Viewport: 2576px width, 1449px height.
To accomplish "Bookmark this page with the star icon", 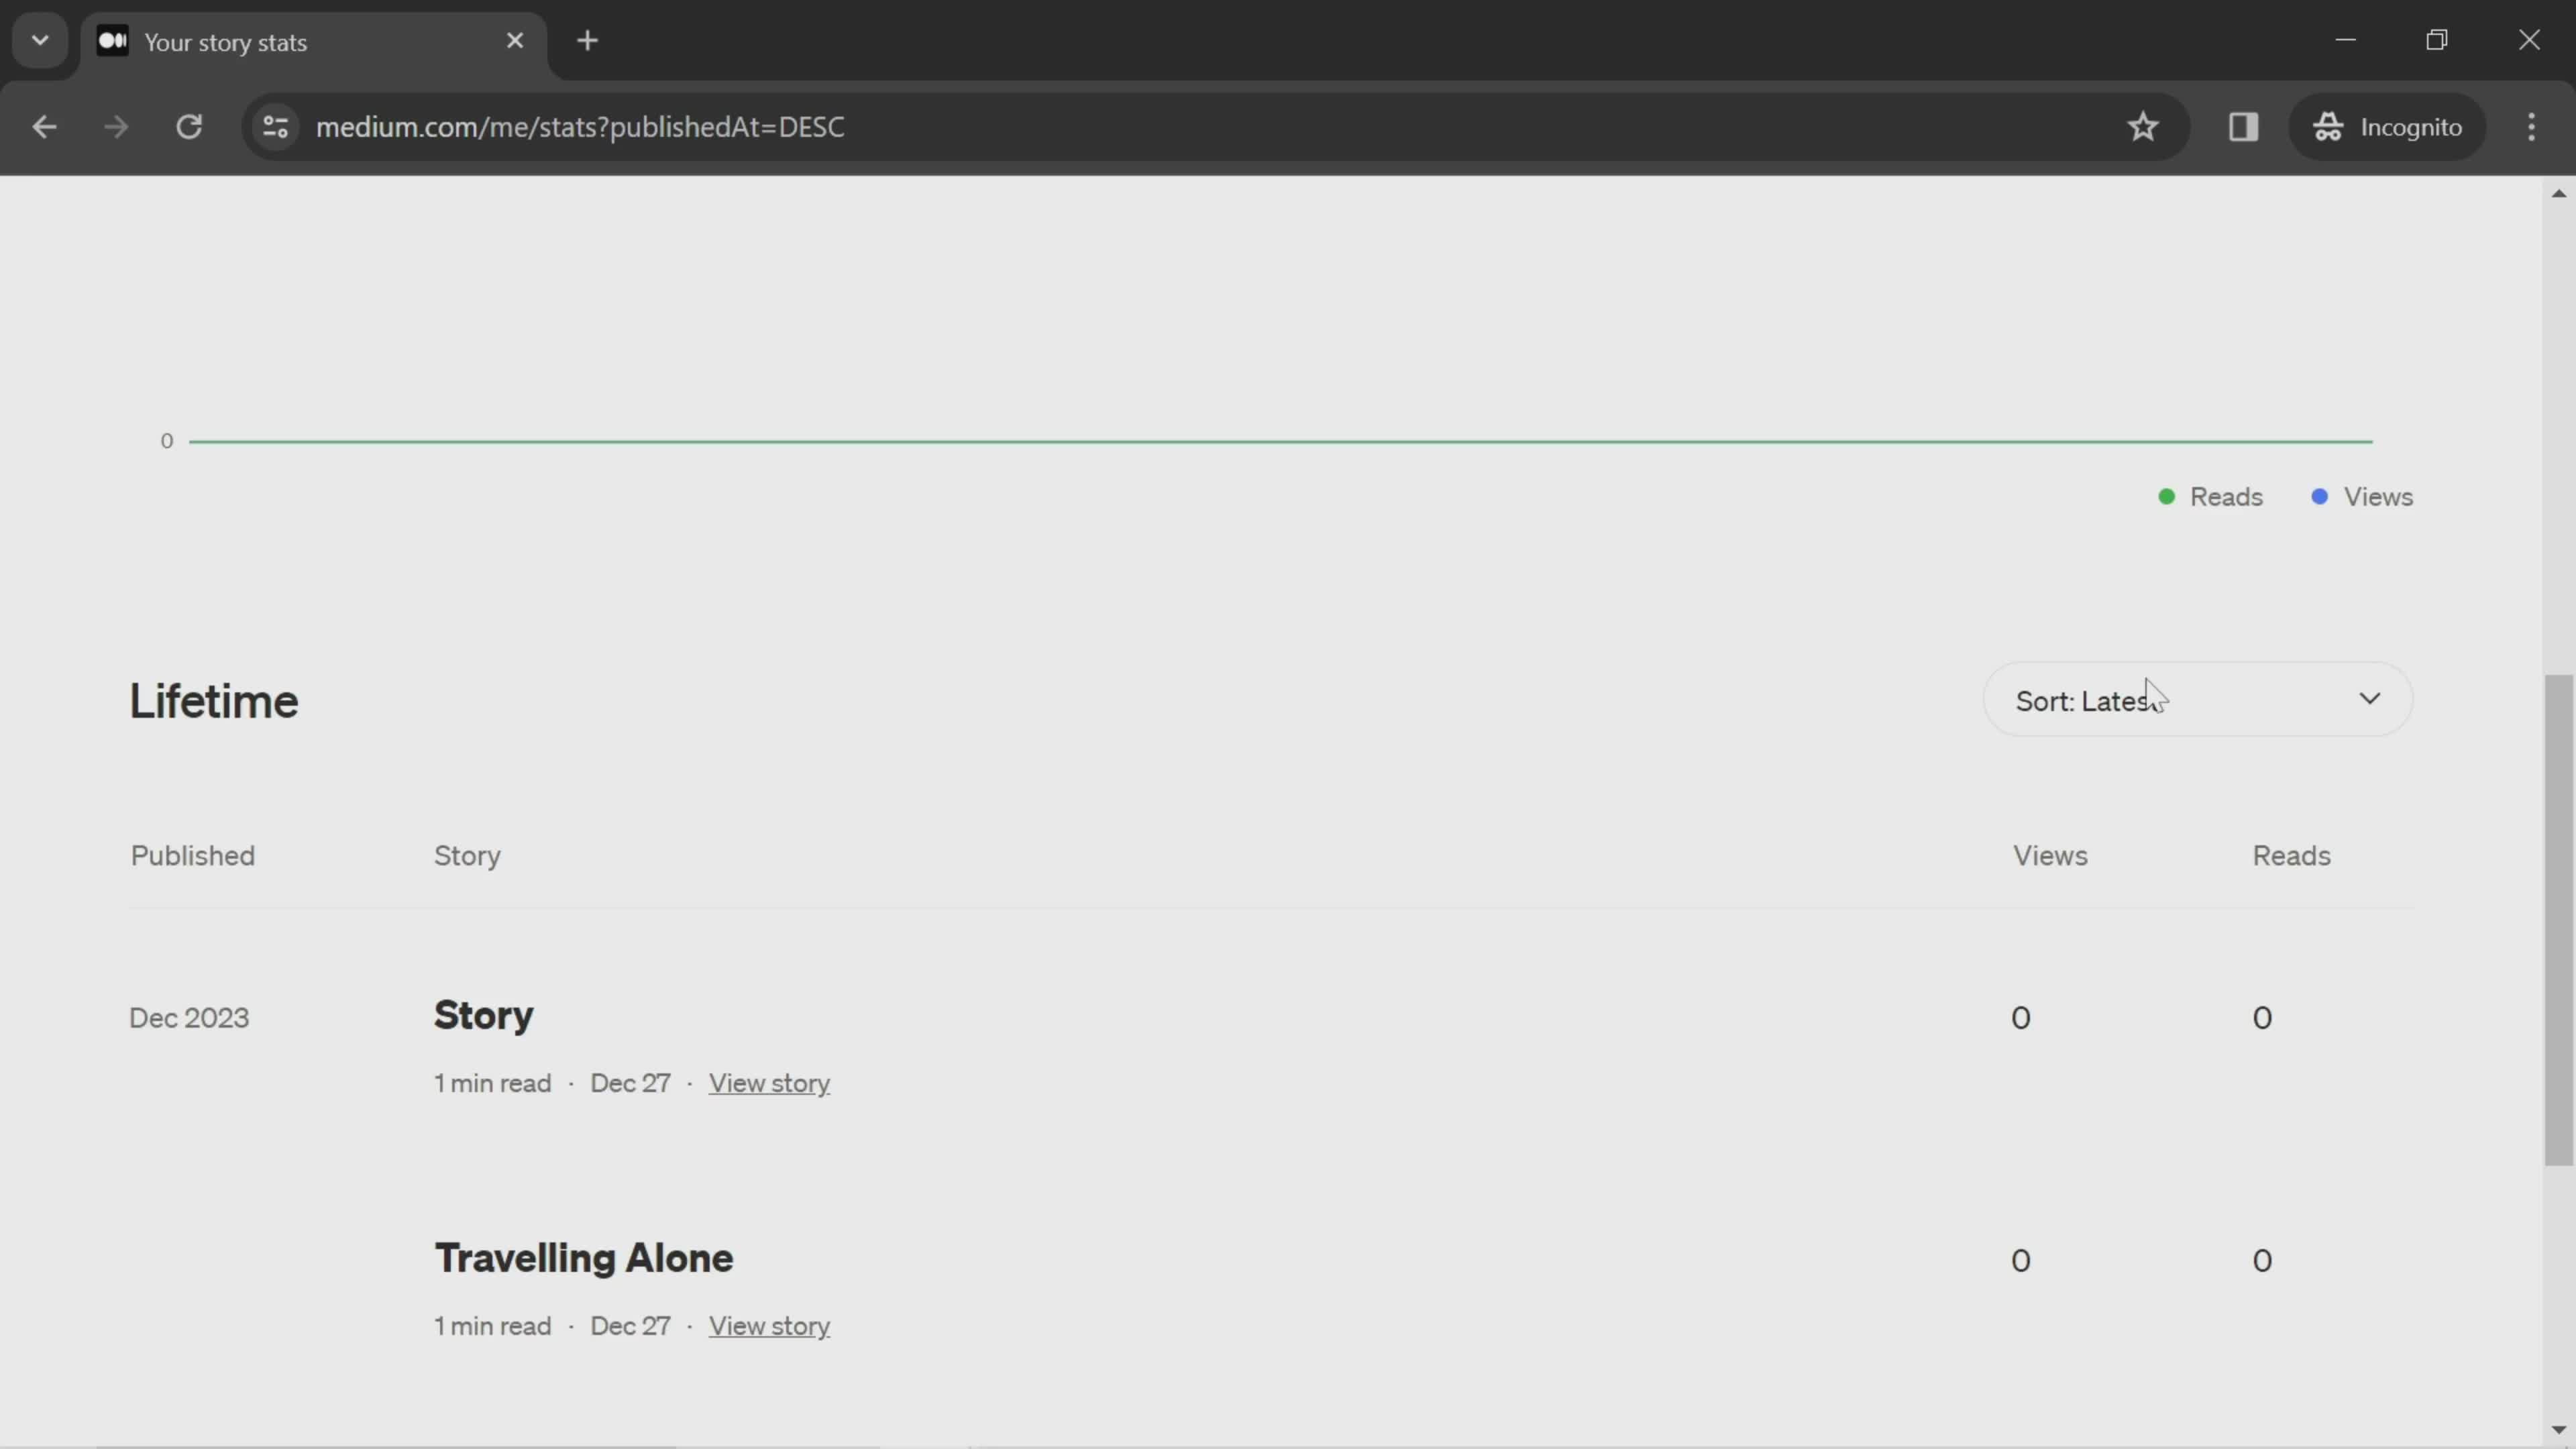I will pyautogui.click(x=2142, y=127).
